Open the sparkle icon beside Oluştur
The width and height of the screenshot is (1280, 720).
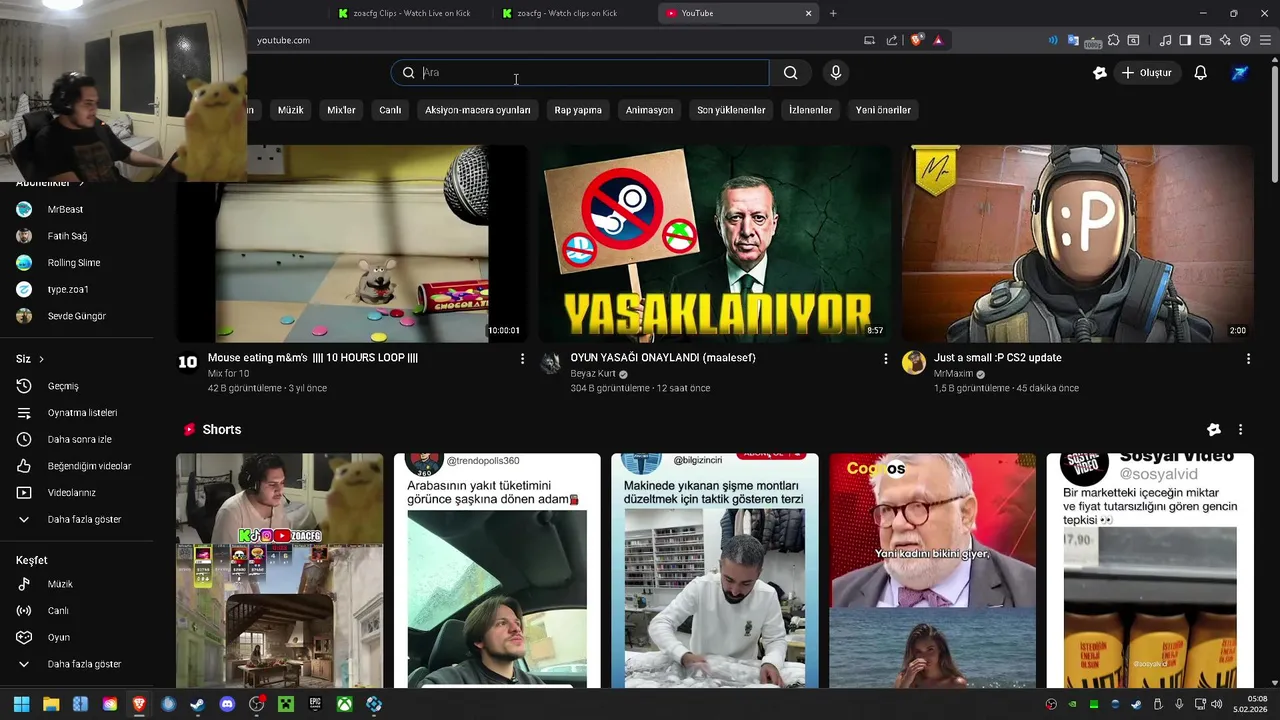pos(1100,73)
